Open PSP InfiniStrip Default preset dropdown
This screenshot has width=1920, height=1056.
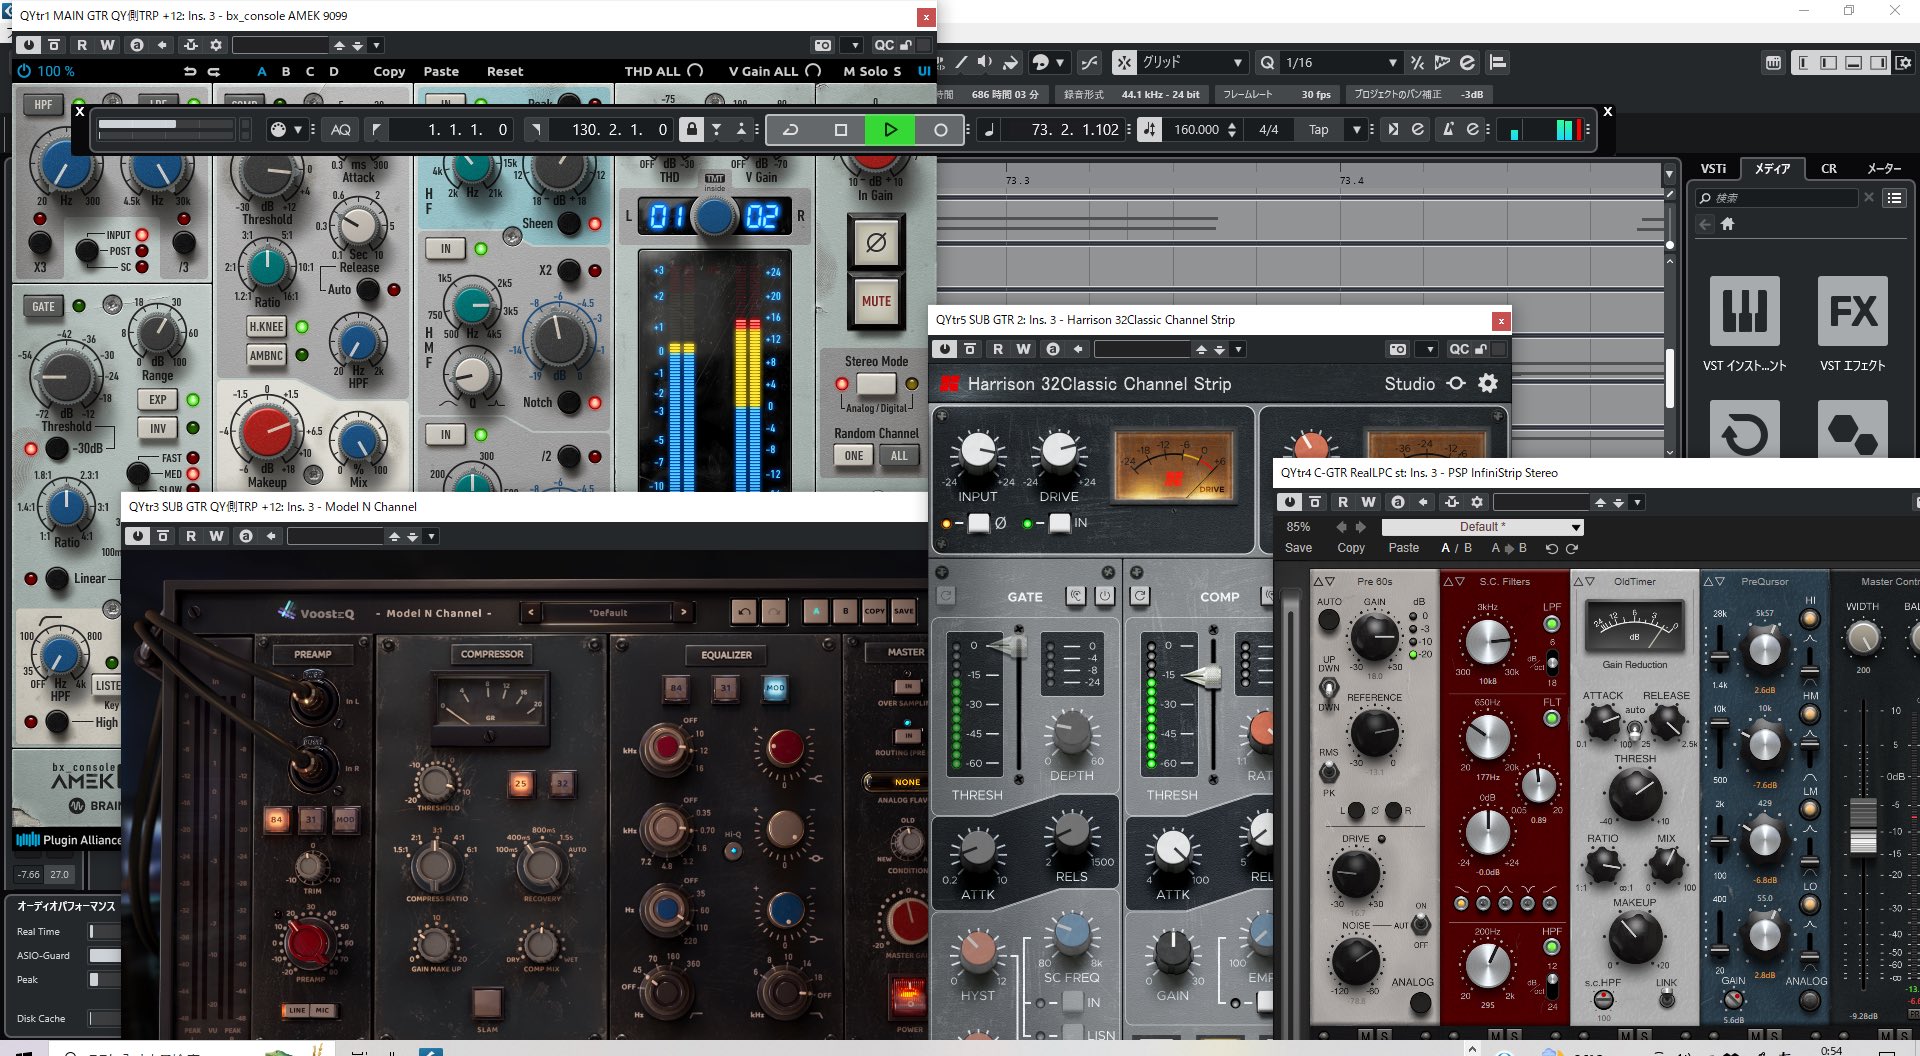coord(1482,527)
